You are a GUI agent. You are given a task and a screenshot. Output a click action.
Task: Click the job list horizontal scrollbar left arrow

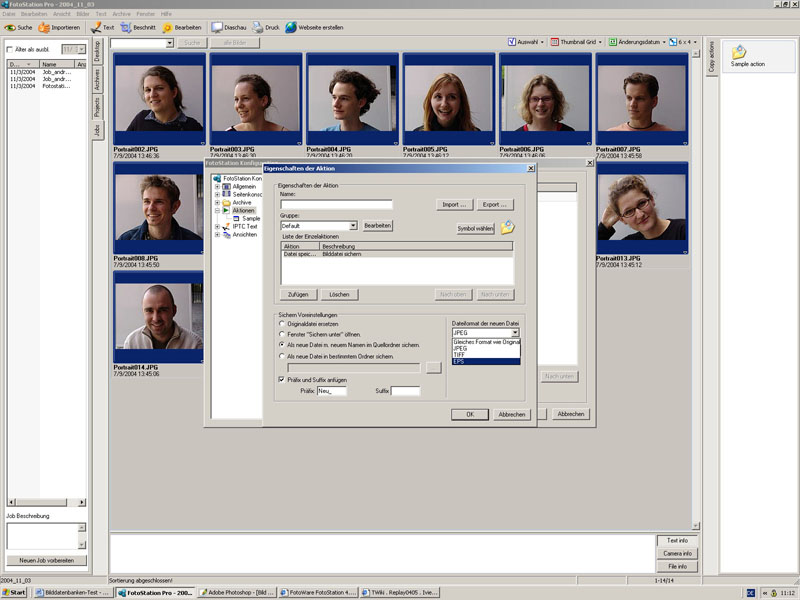(11, 503)
